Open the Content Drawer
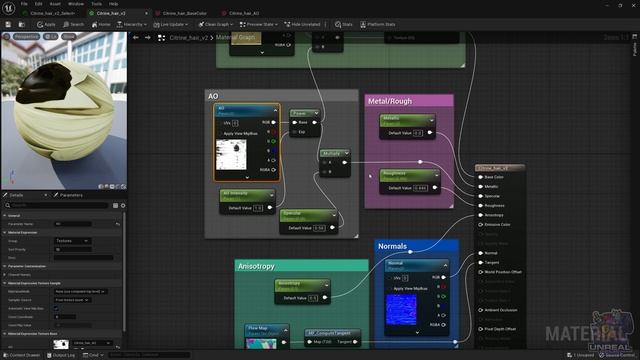 22,356
